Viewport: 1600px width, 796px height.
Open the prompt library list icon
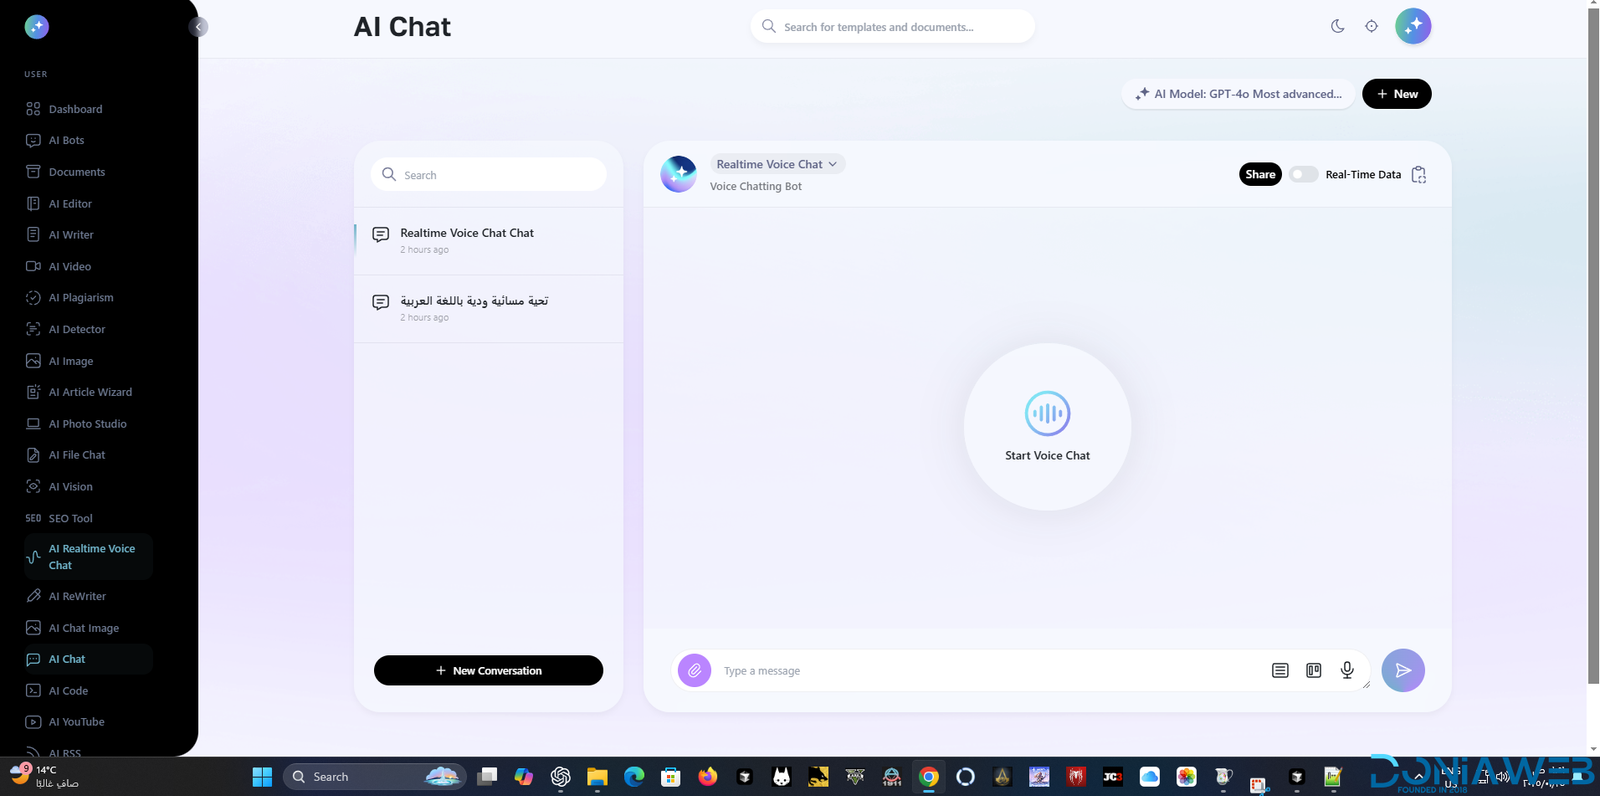[x=1280, y=670]
